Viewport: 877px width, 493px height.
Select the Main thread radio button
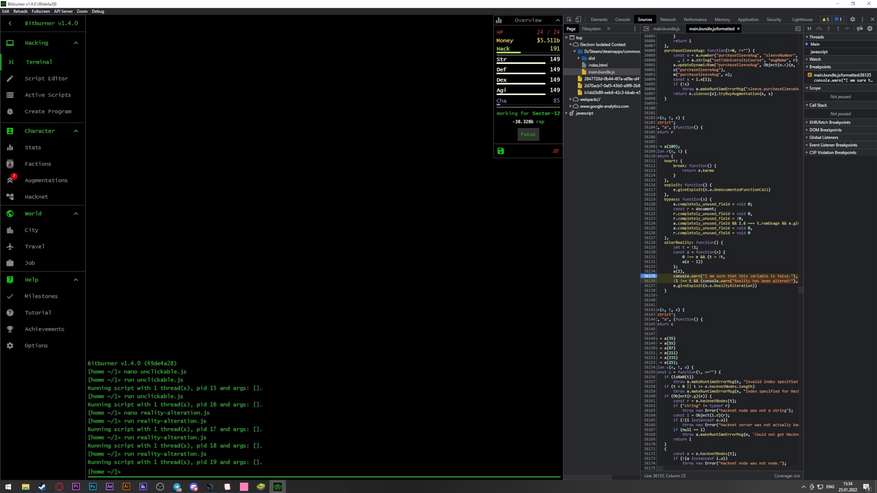[x=808, y=44]
